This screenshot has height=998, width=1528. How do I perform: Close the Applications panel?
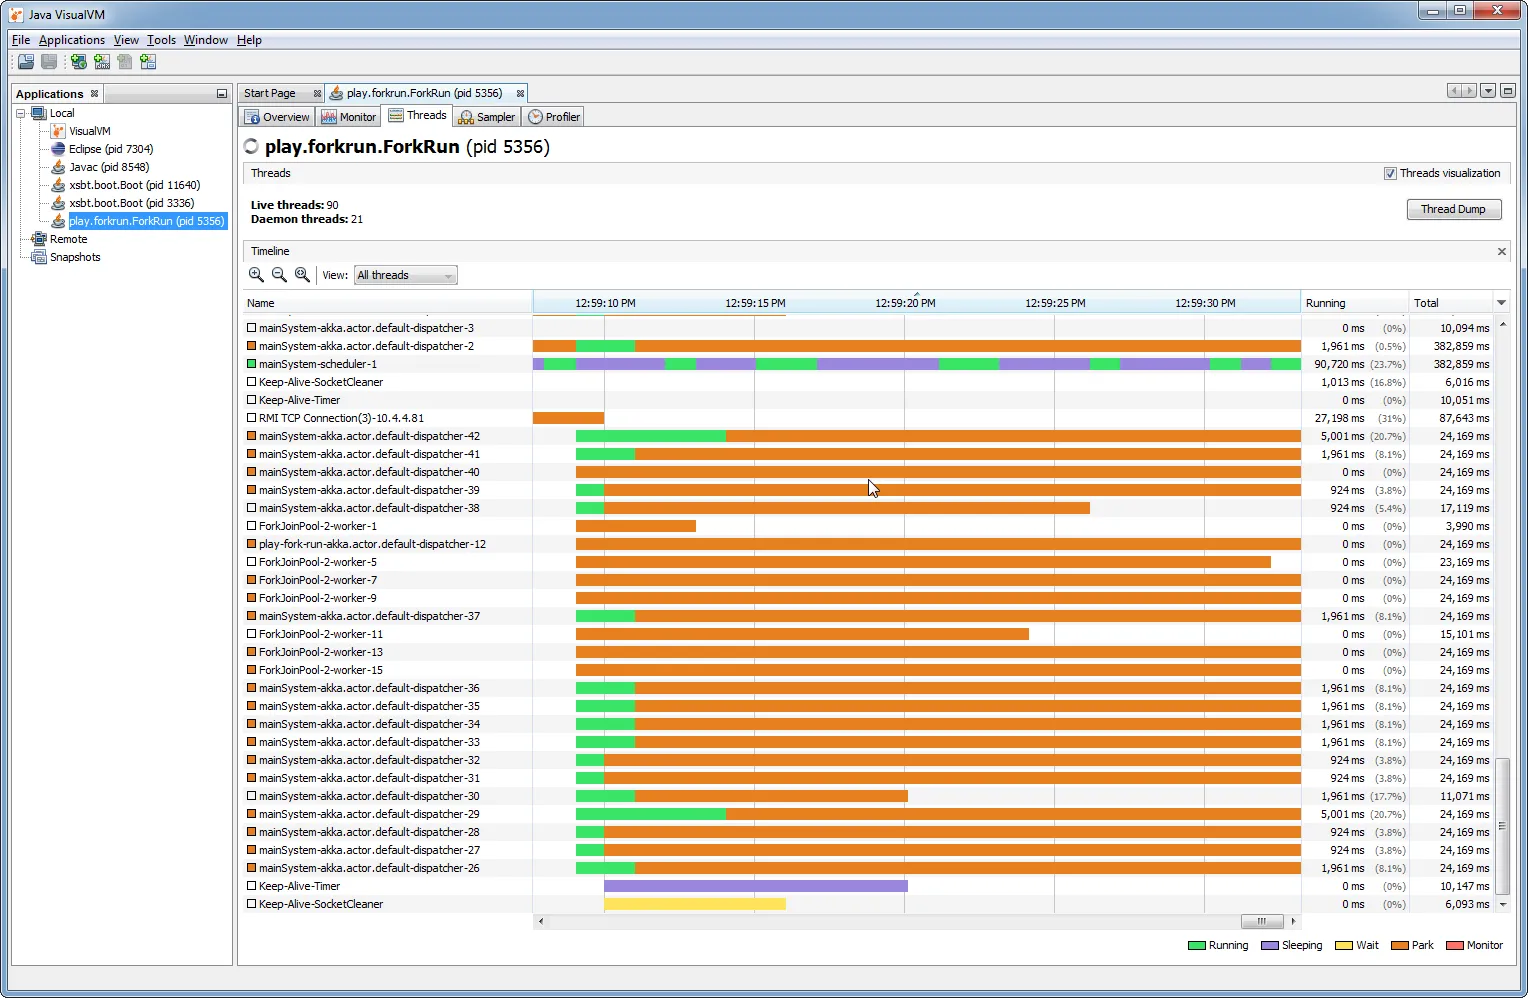[94, 93]
